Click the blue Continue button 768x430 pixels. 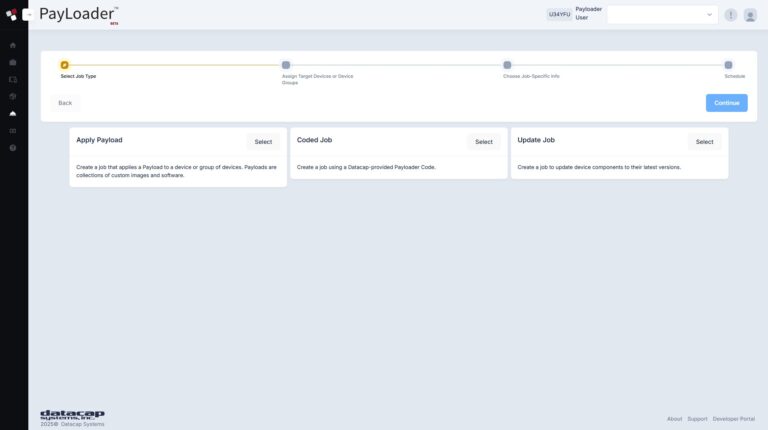point(726,103)
